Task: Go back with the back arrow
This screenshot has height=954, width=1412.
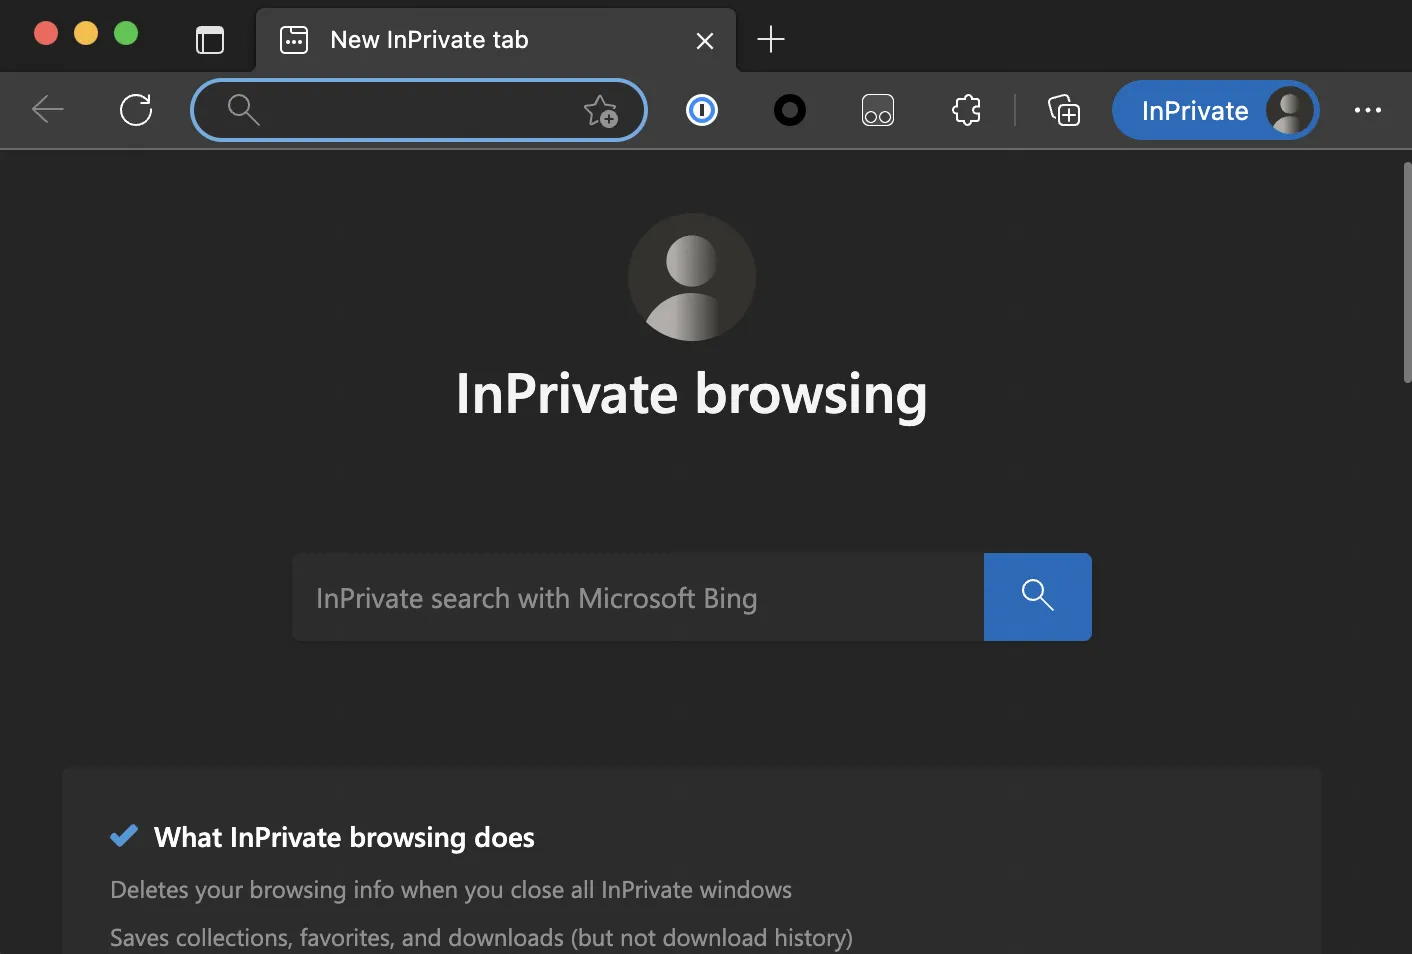Action: [x=48, y=109]
